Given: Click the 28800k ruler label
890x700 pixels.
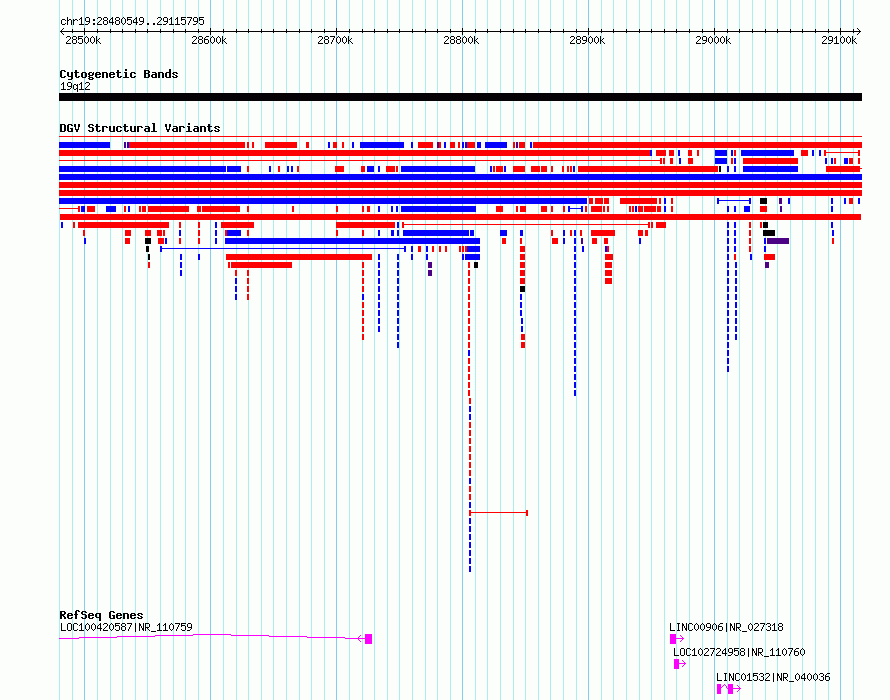Looking at the screenshot, I should tap(461, 40).
